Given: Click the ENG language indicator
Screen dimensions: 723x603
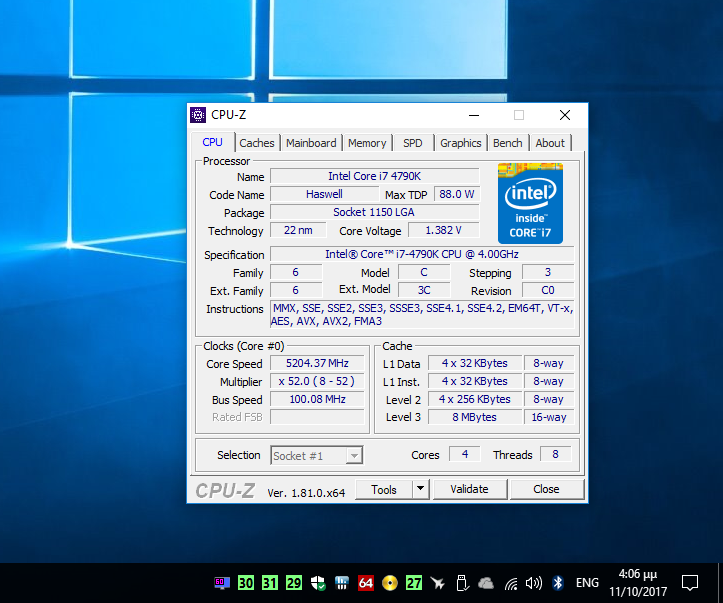Looking at the screenshot, I should (x=587, y=583).
